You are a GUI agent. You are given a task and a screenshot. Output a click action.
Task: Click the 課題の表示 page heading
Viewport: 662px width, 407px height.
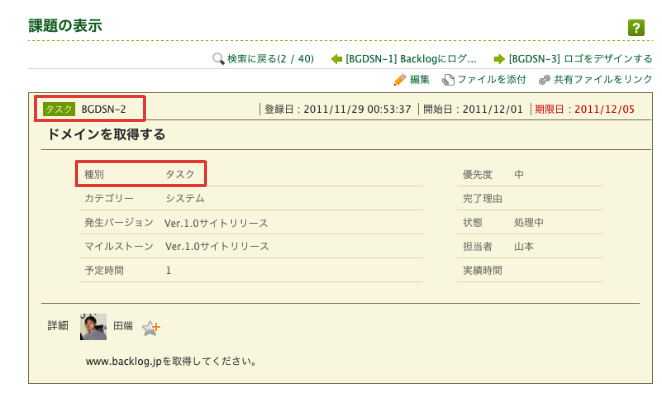[65, 26]
